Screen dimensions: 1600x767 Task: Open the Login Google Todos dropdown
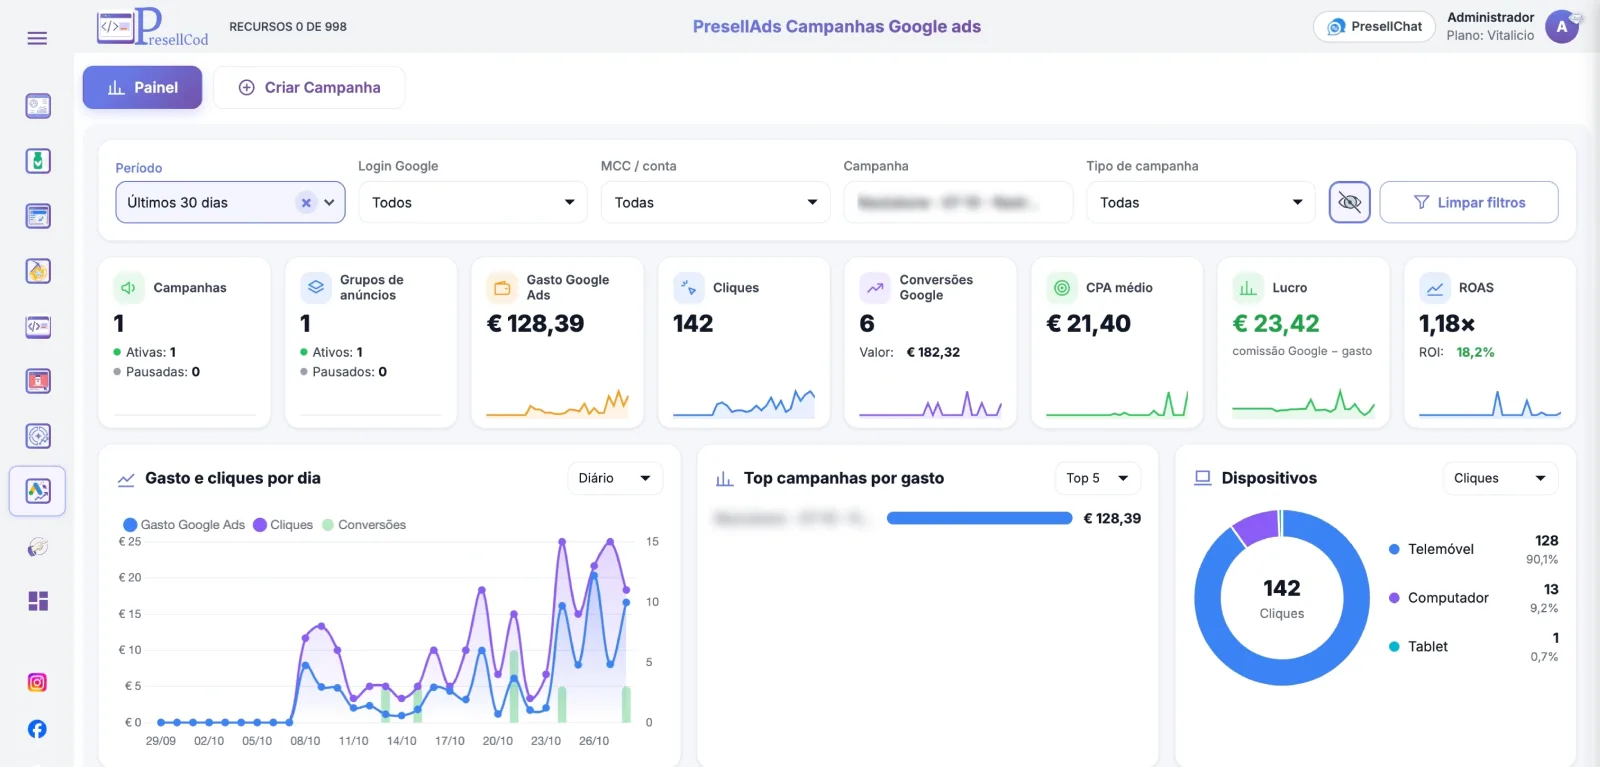click(473, 203)
